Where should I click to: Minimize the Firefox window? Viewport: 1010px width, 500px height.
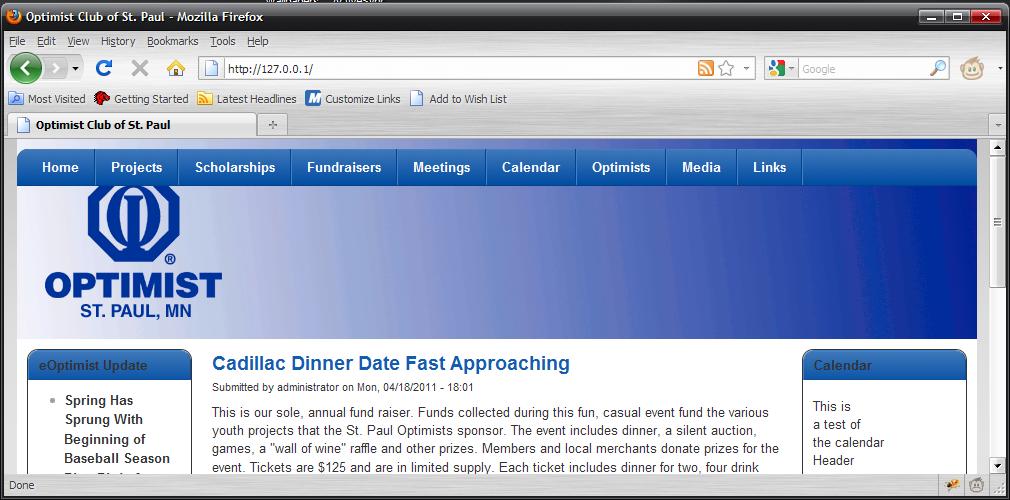pos(931,17)
